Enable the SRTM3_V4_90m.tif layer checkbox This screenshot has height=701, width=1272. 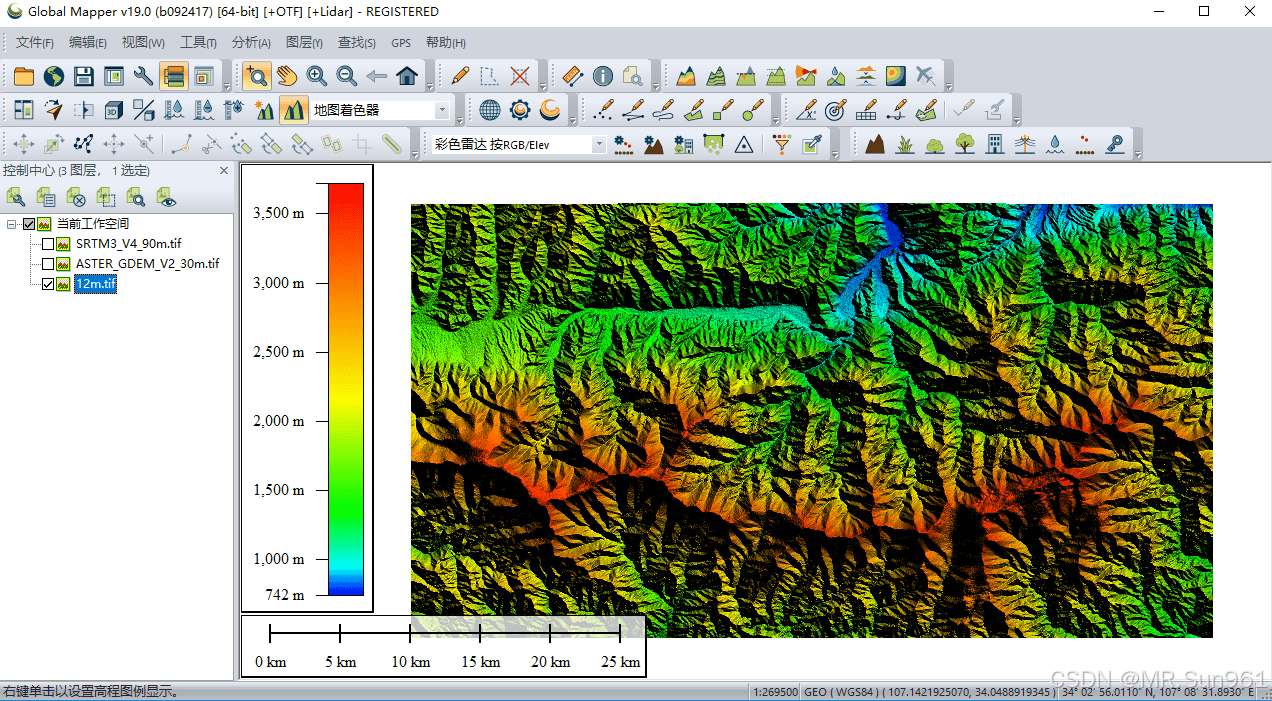(48, 244)
